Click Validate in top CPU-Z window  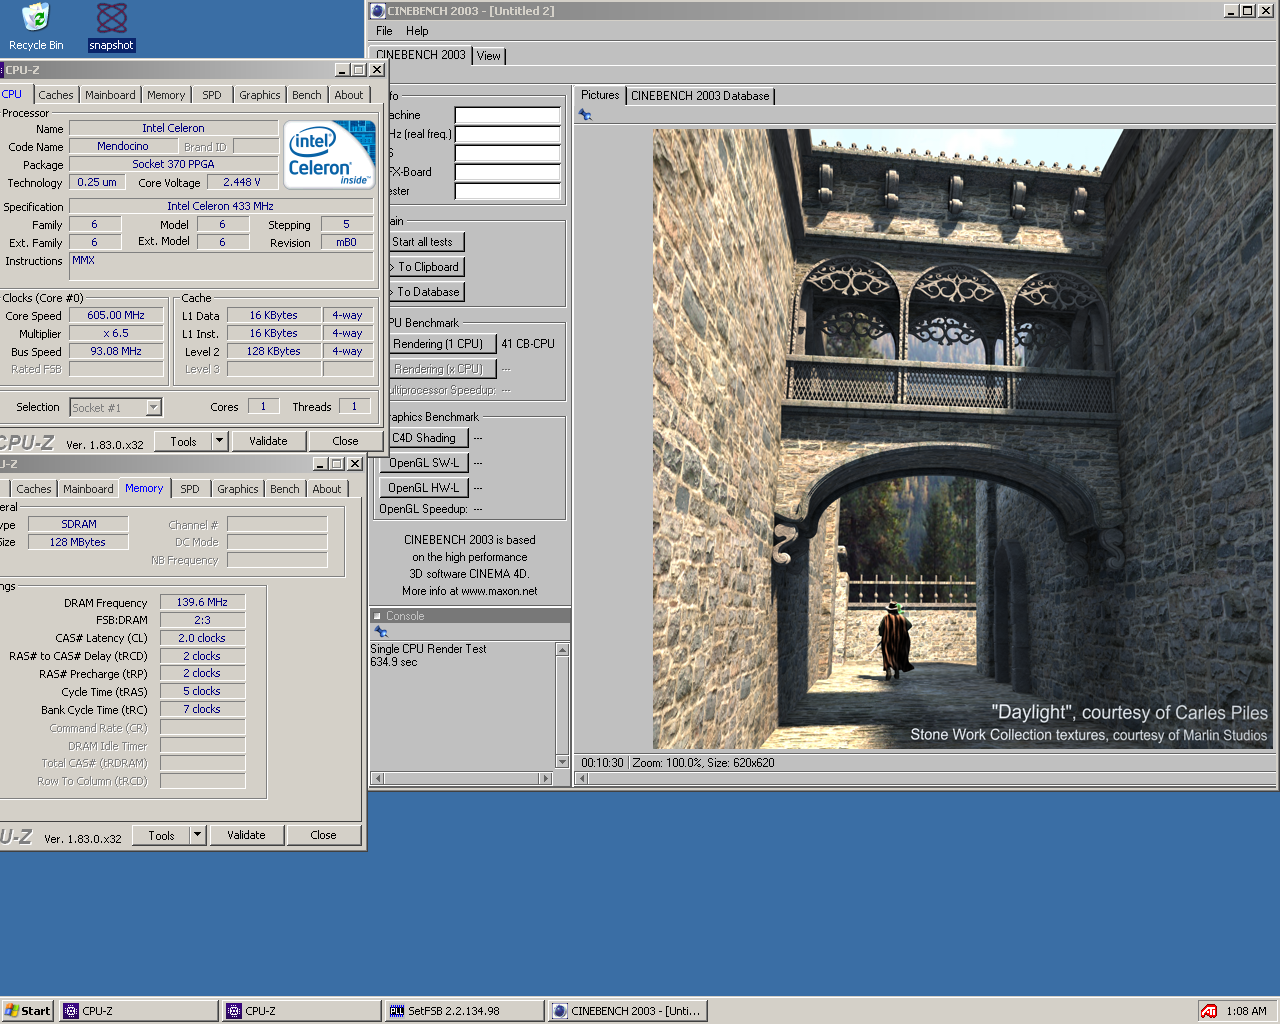(x=268, y=441)
